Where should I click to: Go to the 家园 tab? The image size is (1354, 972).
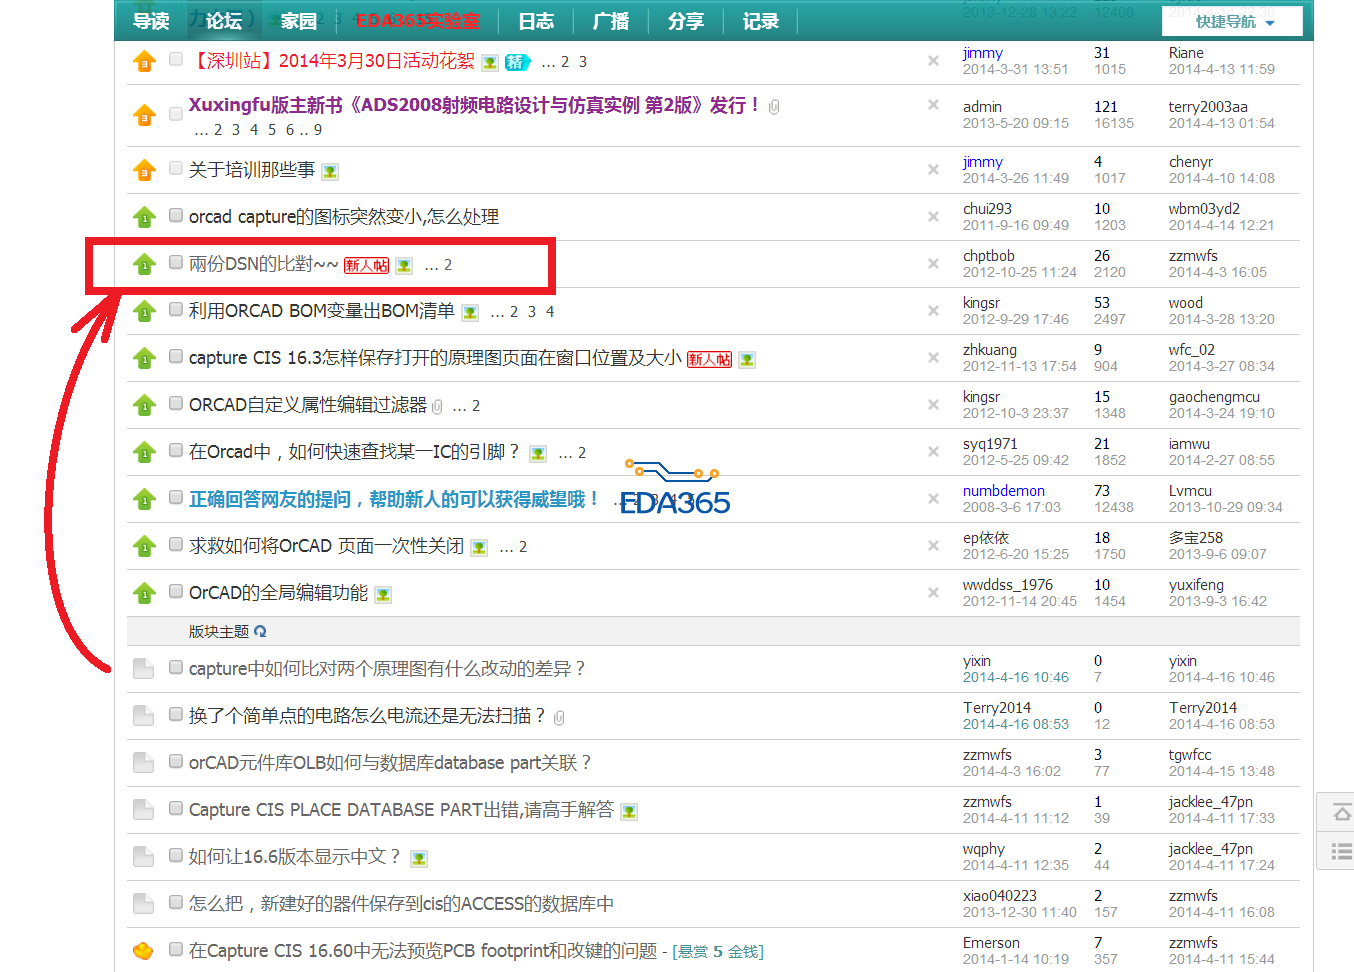point(298,21)
